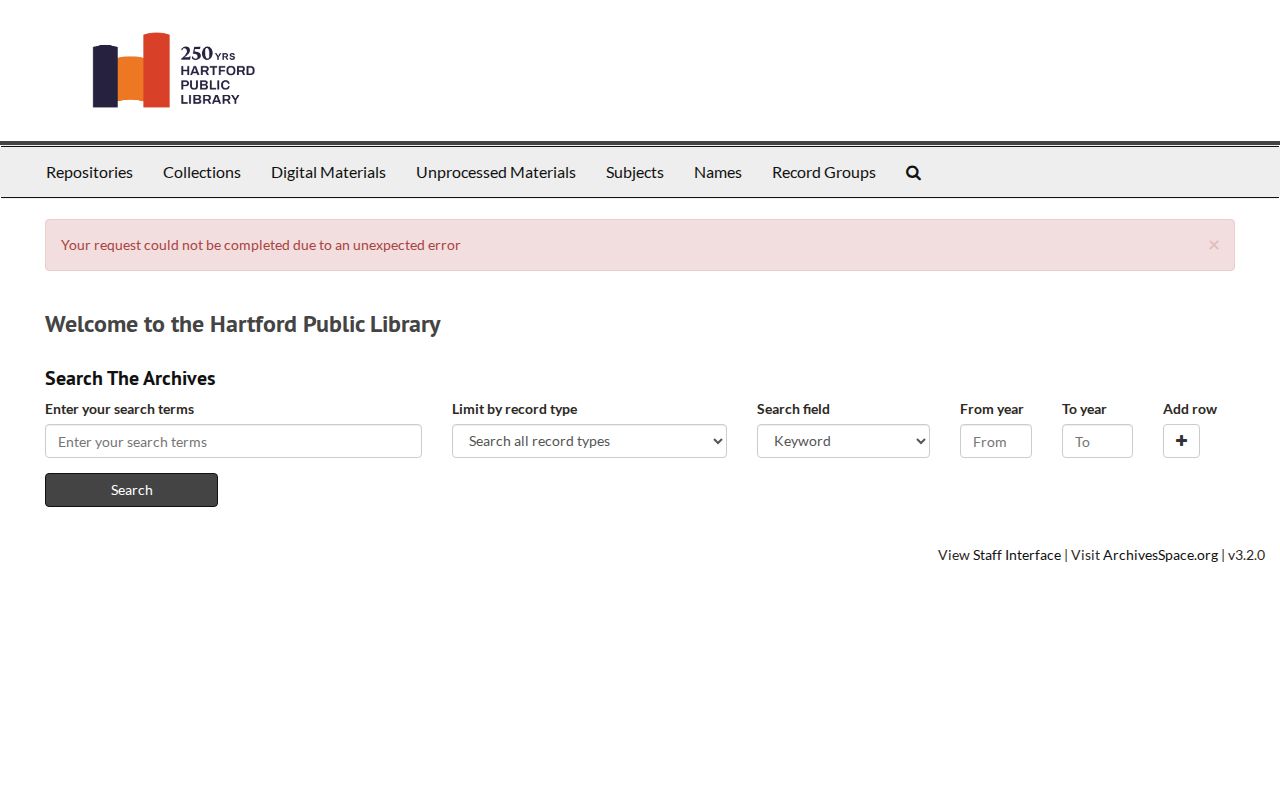Click the v3.2.0 version text

[1246, 555]
